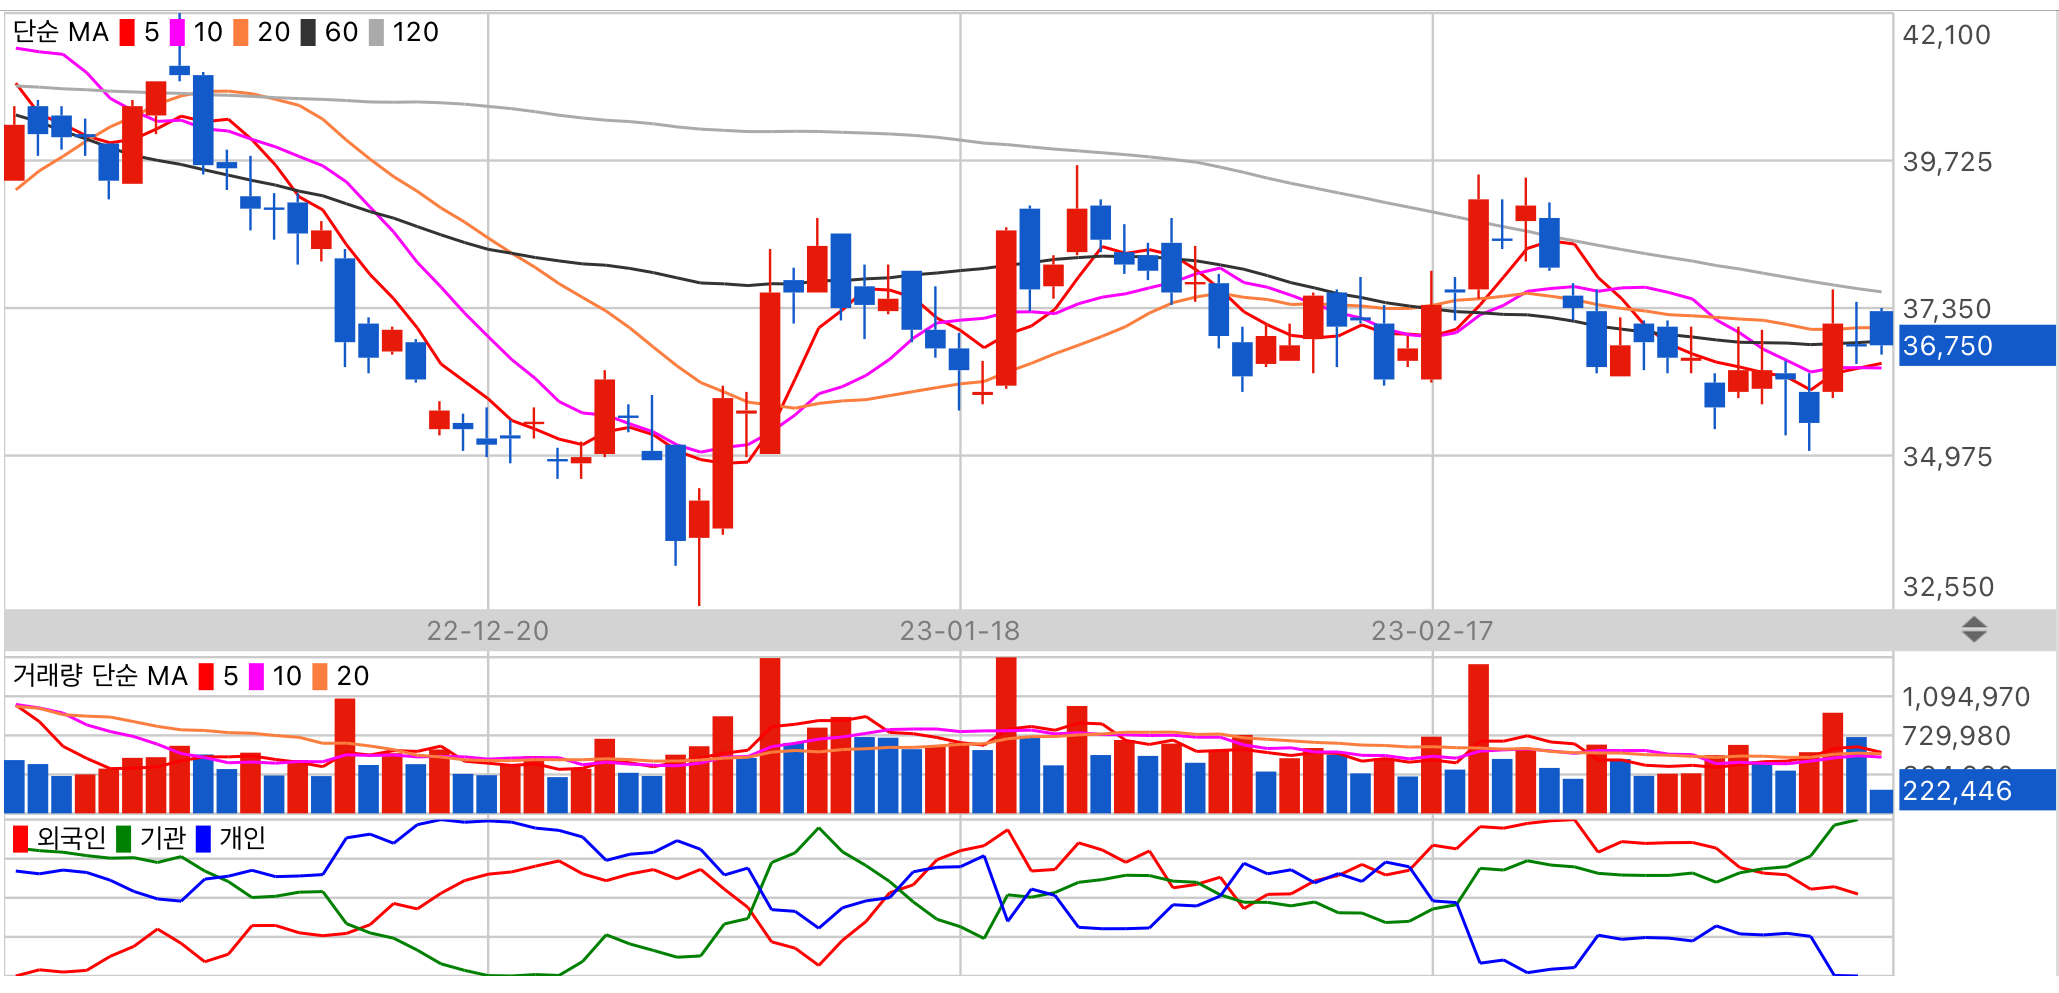Viewport: 2059px width, 993px height.
Task: Click the 729,980 volume axis label
Action: (1956, 736)
